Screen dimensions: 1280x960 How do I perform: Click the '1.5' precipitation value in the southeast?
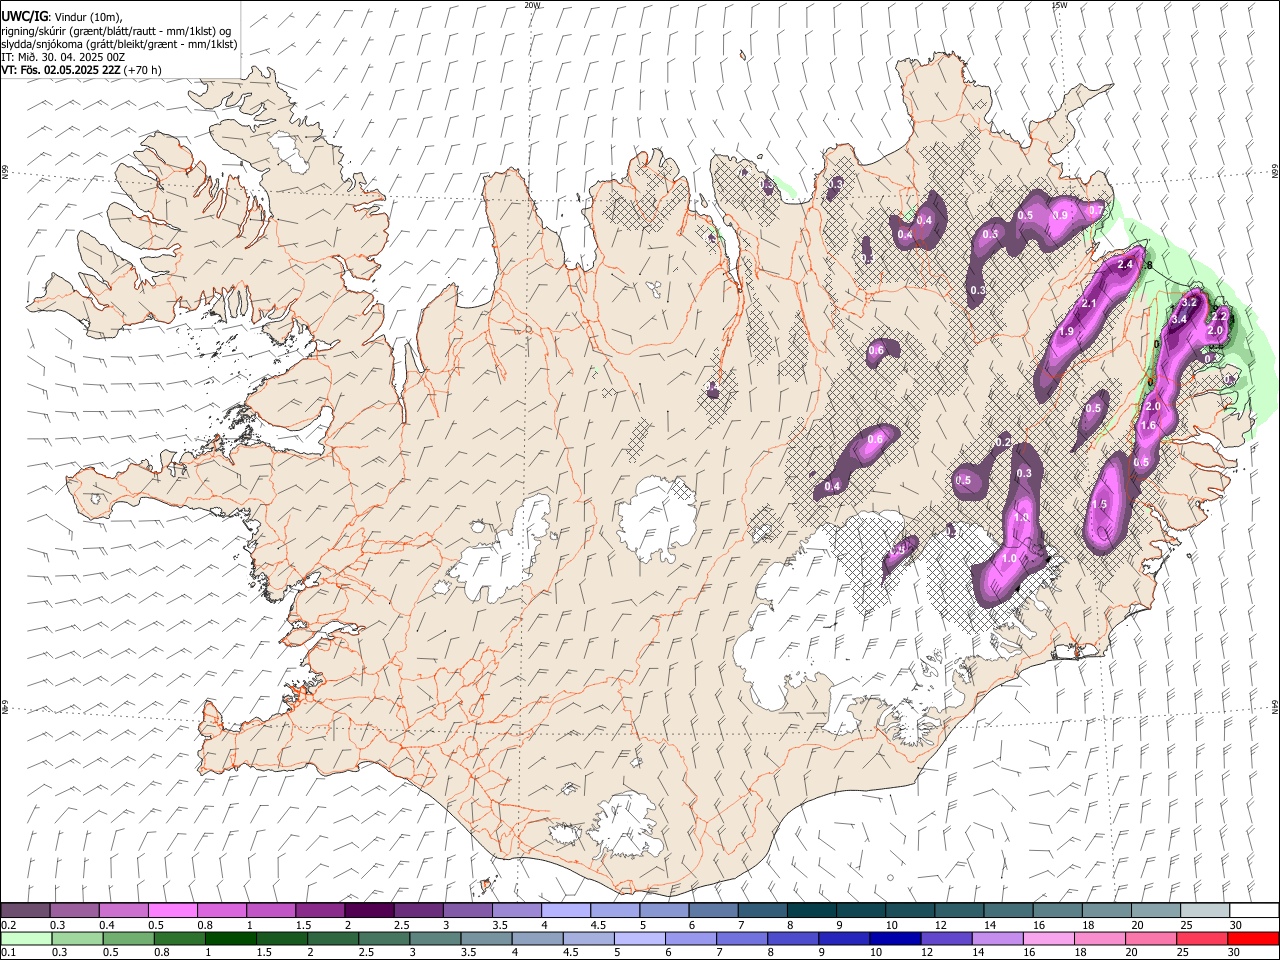(1100, 505)
